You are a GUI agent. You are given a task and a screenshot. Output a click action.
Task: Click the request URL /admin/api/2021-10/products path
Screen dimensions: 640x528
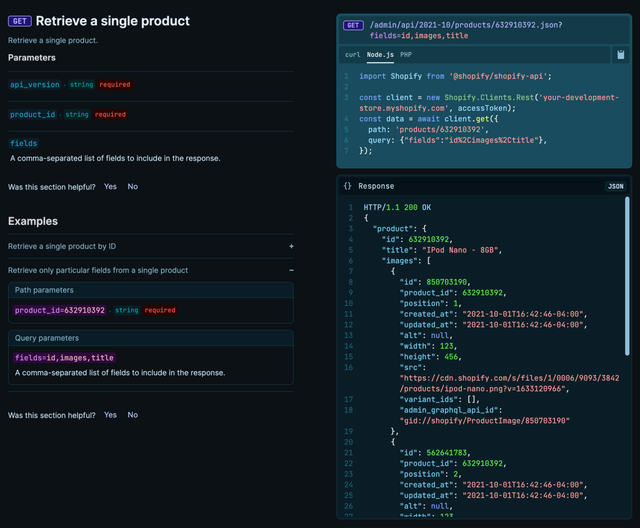466,31
